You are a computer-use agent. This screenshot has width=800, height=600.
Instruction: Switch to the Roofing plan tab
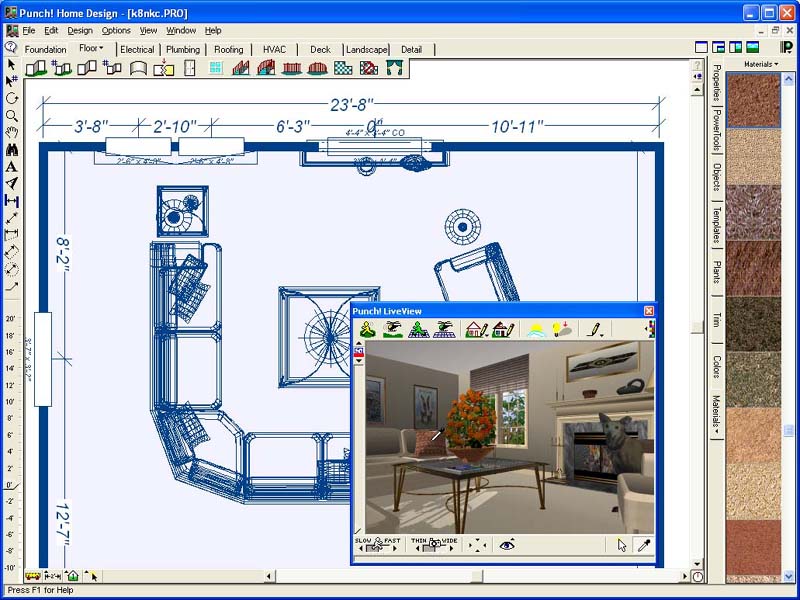[x=229, y=49]
